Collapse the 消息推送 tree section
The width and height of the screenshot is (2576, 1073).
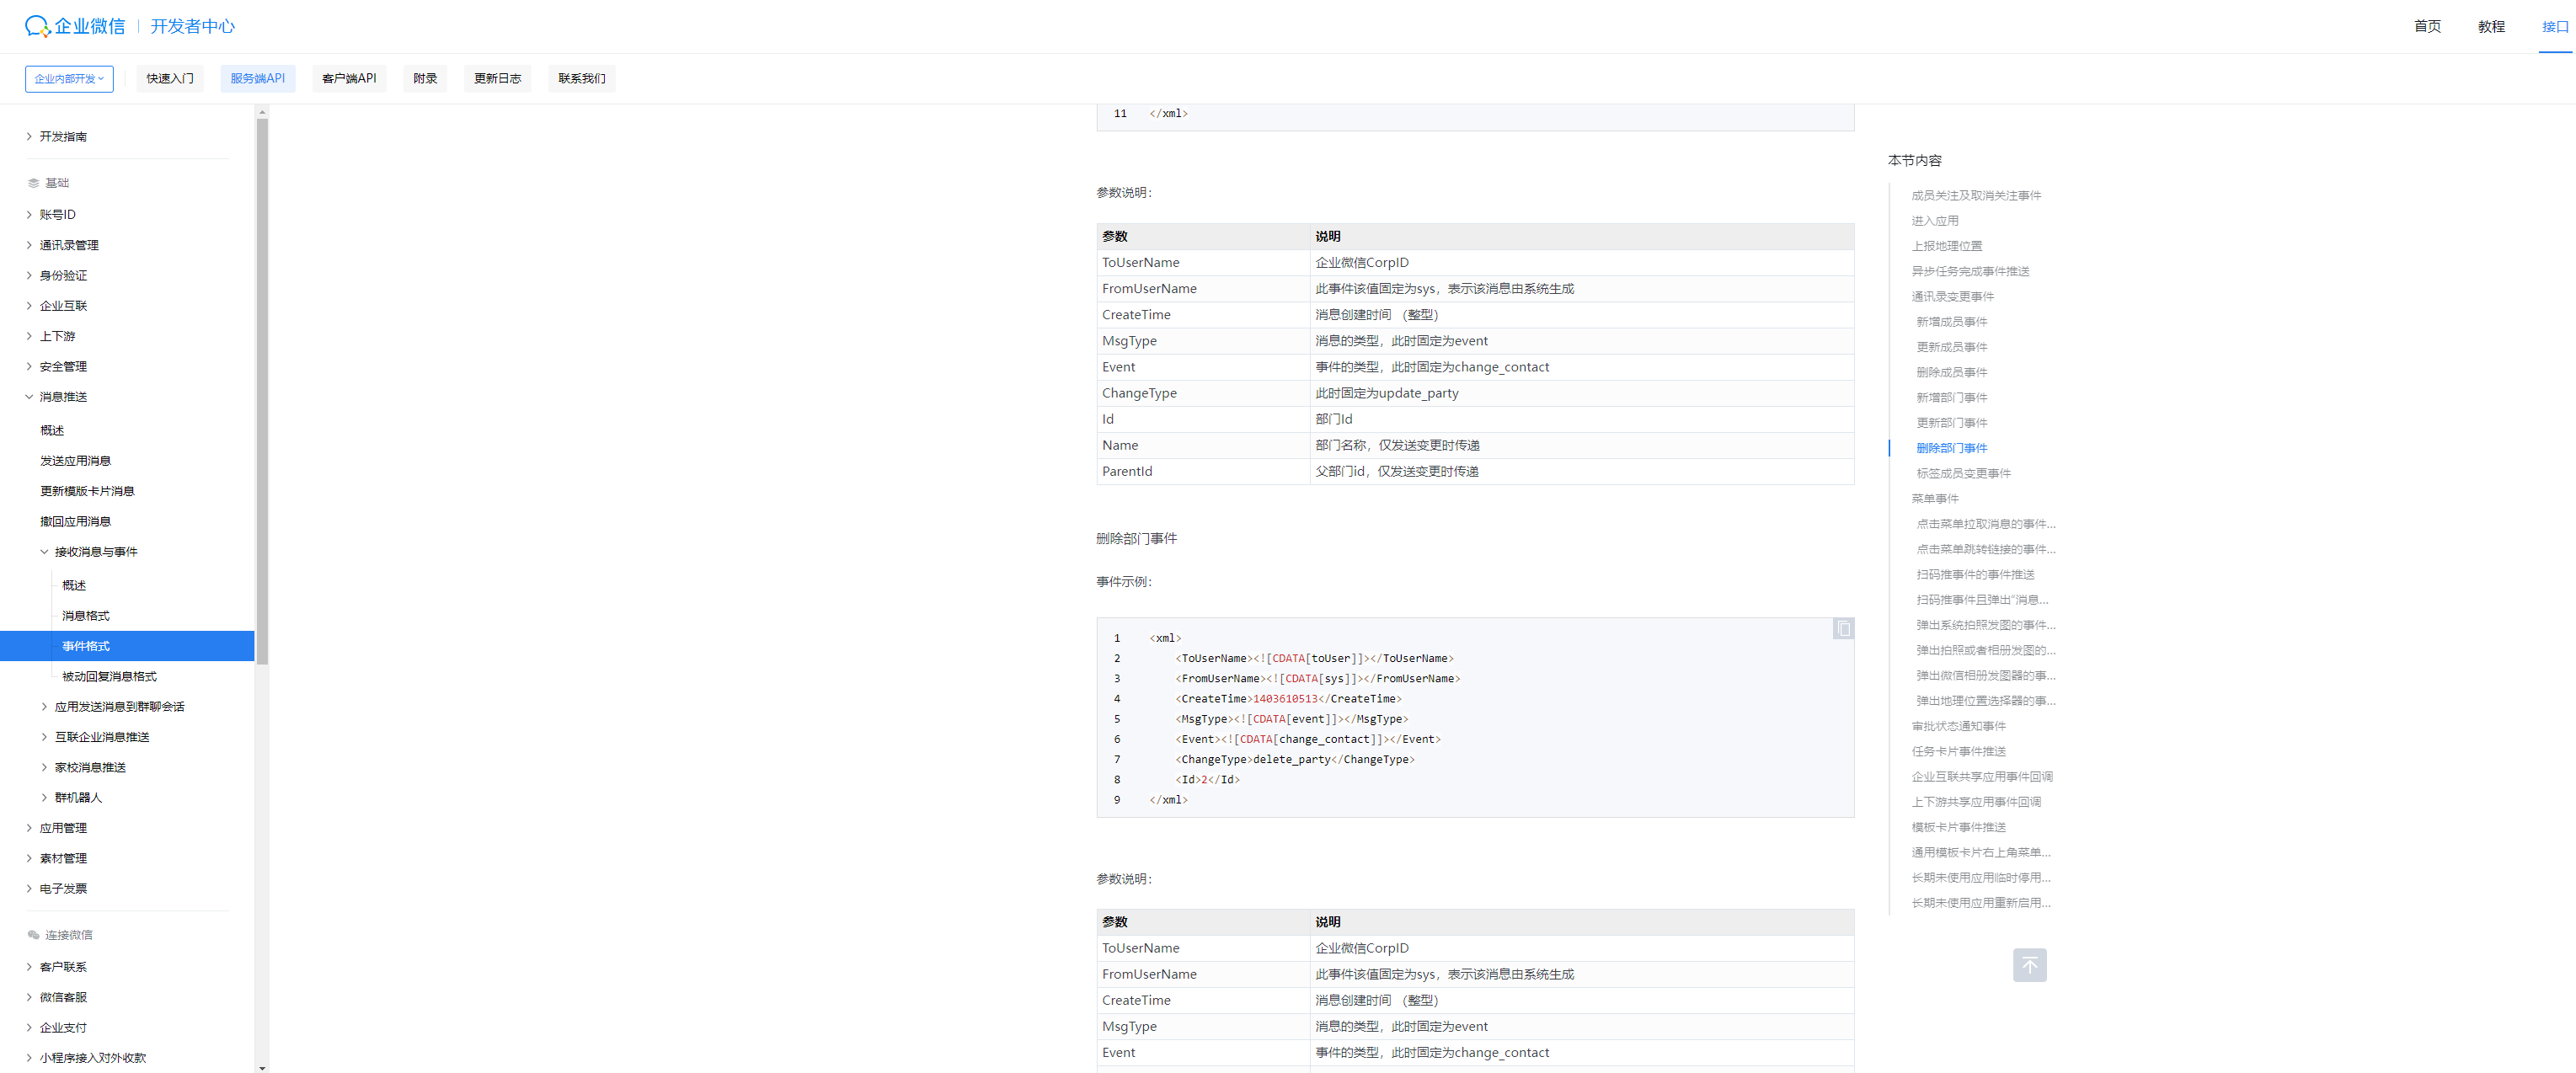(29, 397)
